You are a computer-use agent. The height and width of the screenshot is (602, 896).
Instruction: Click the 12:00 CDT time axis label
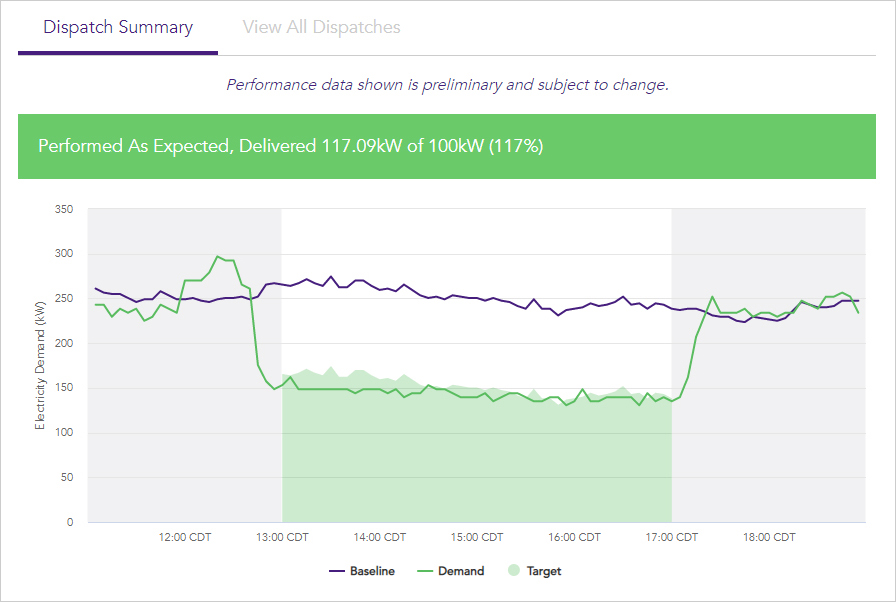pyautogui.click(x=185, y=537)
